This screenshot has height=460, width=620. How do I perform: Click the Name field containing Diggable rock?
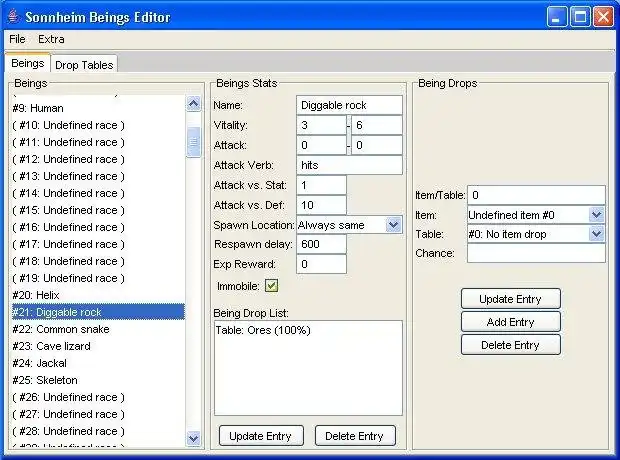click(349, 105)
